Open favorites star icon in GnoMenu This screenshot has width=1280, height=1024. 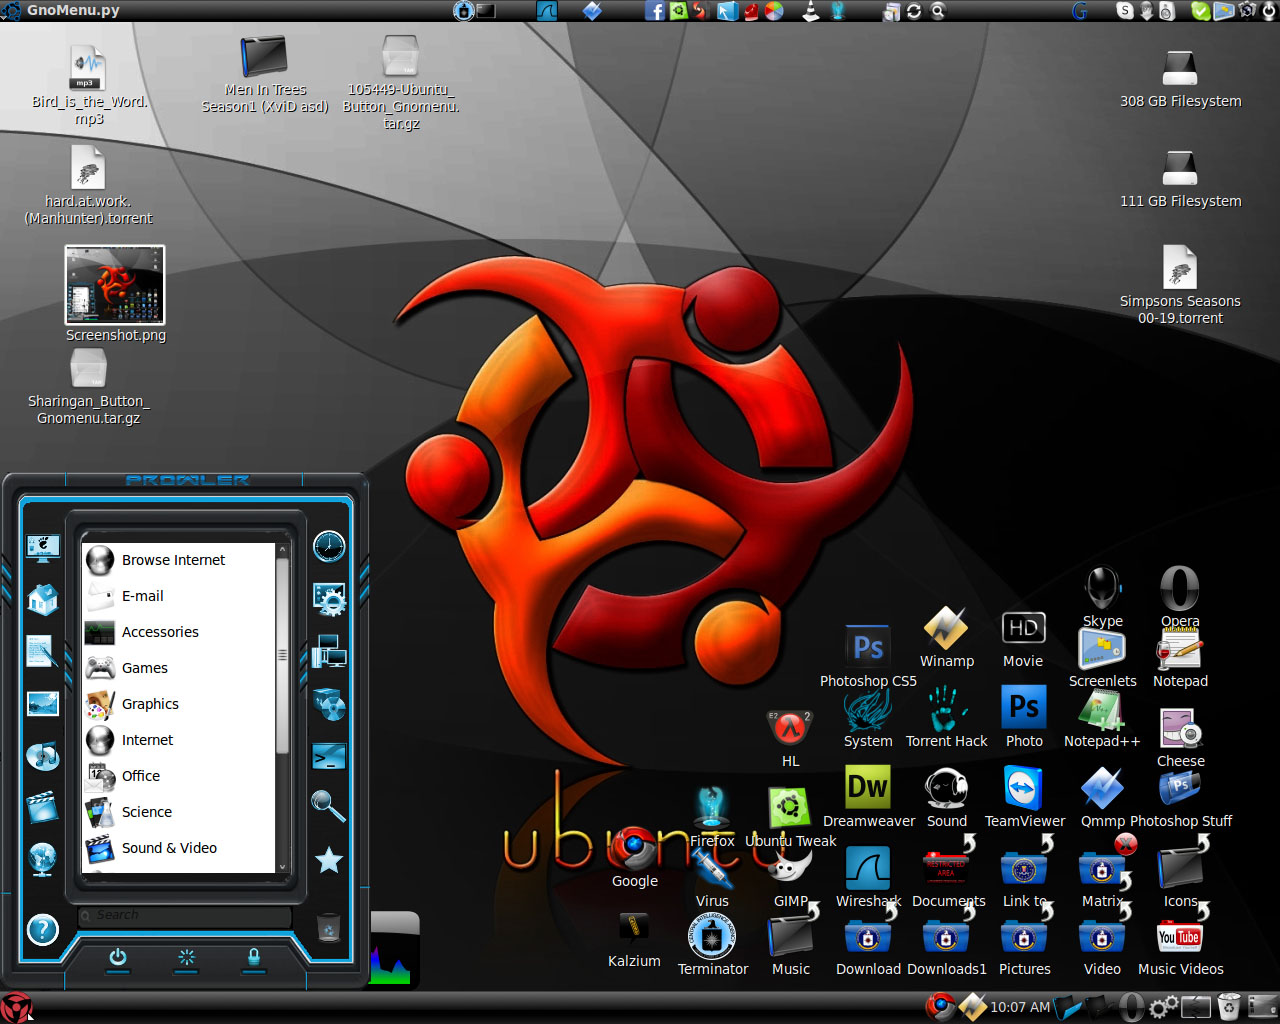pyautogui.click(x=329, y=859)
